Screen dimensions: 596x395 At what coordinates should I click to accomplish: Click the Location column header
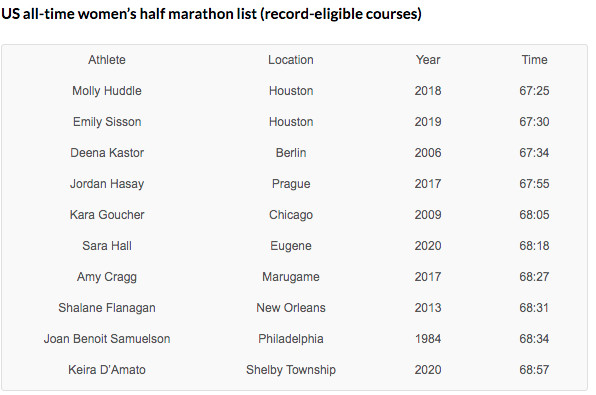(x=291, y=60)
